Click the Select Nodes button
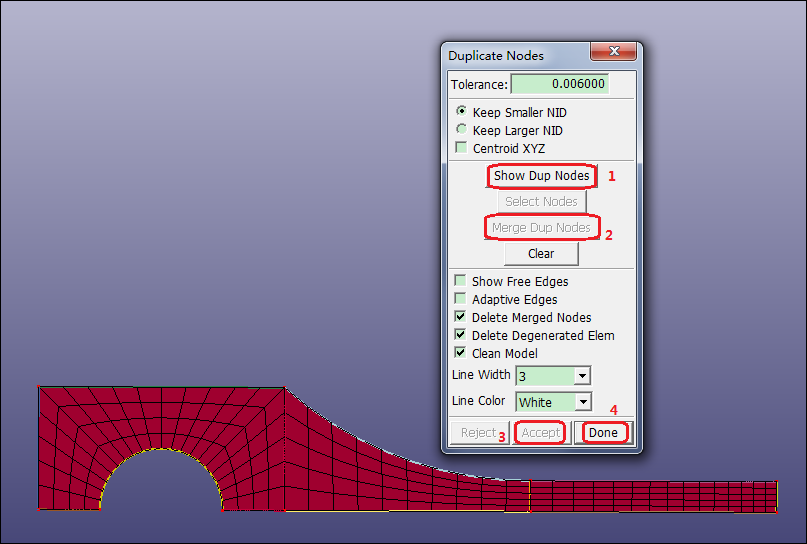 (x=541, y=202)
